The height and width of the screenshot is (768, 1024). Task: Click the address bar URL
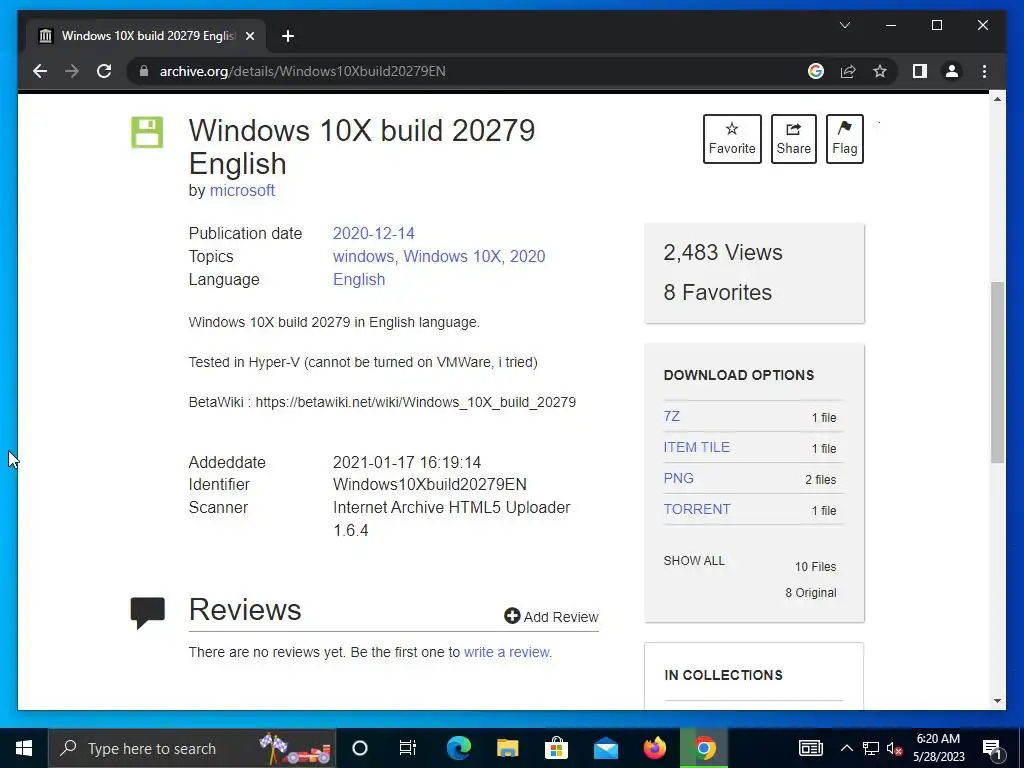302,71
